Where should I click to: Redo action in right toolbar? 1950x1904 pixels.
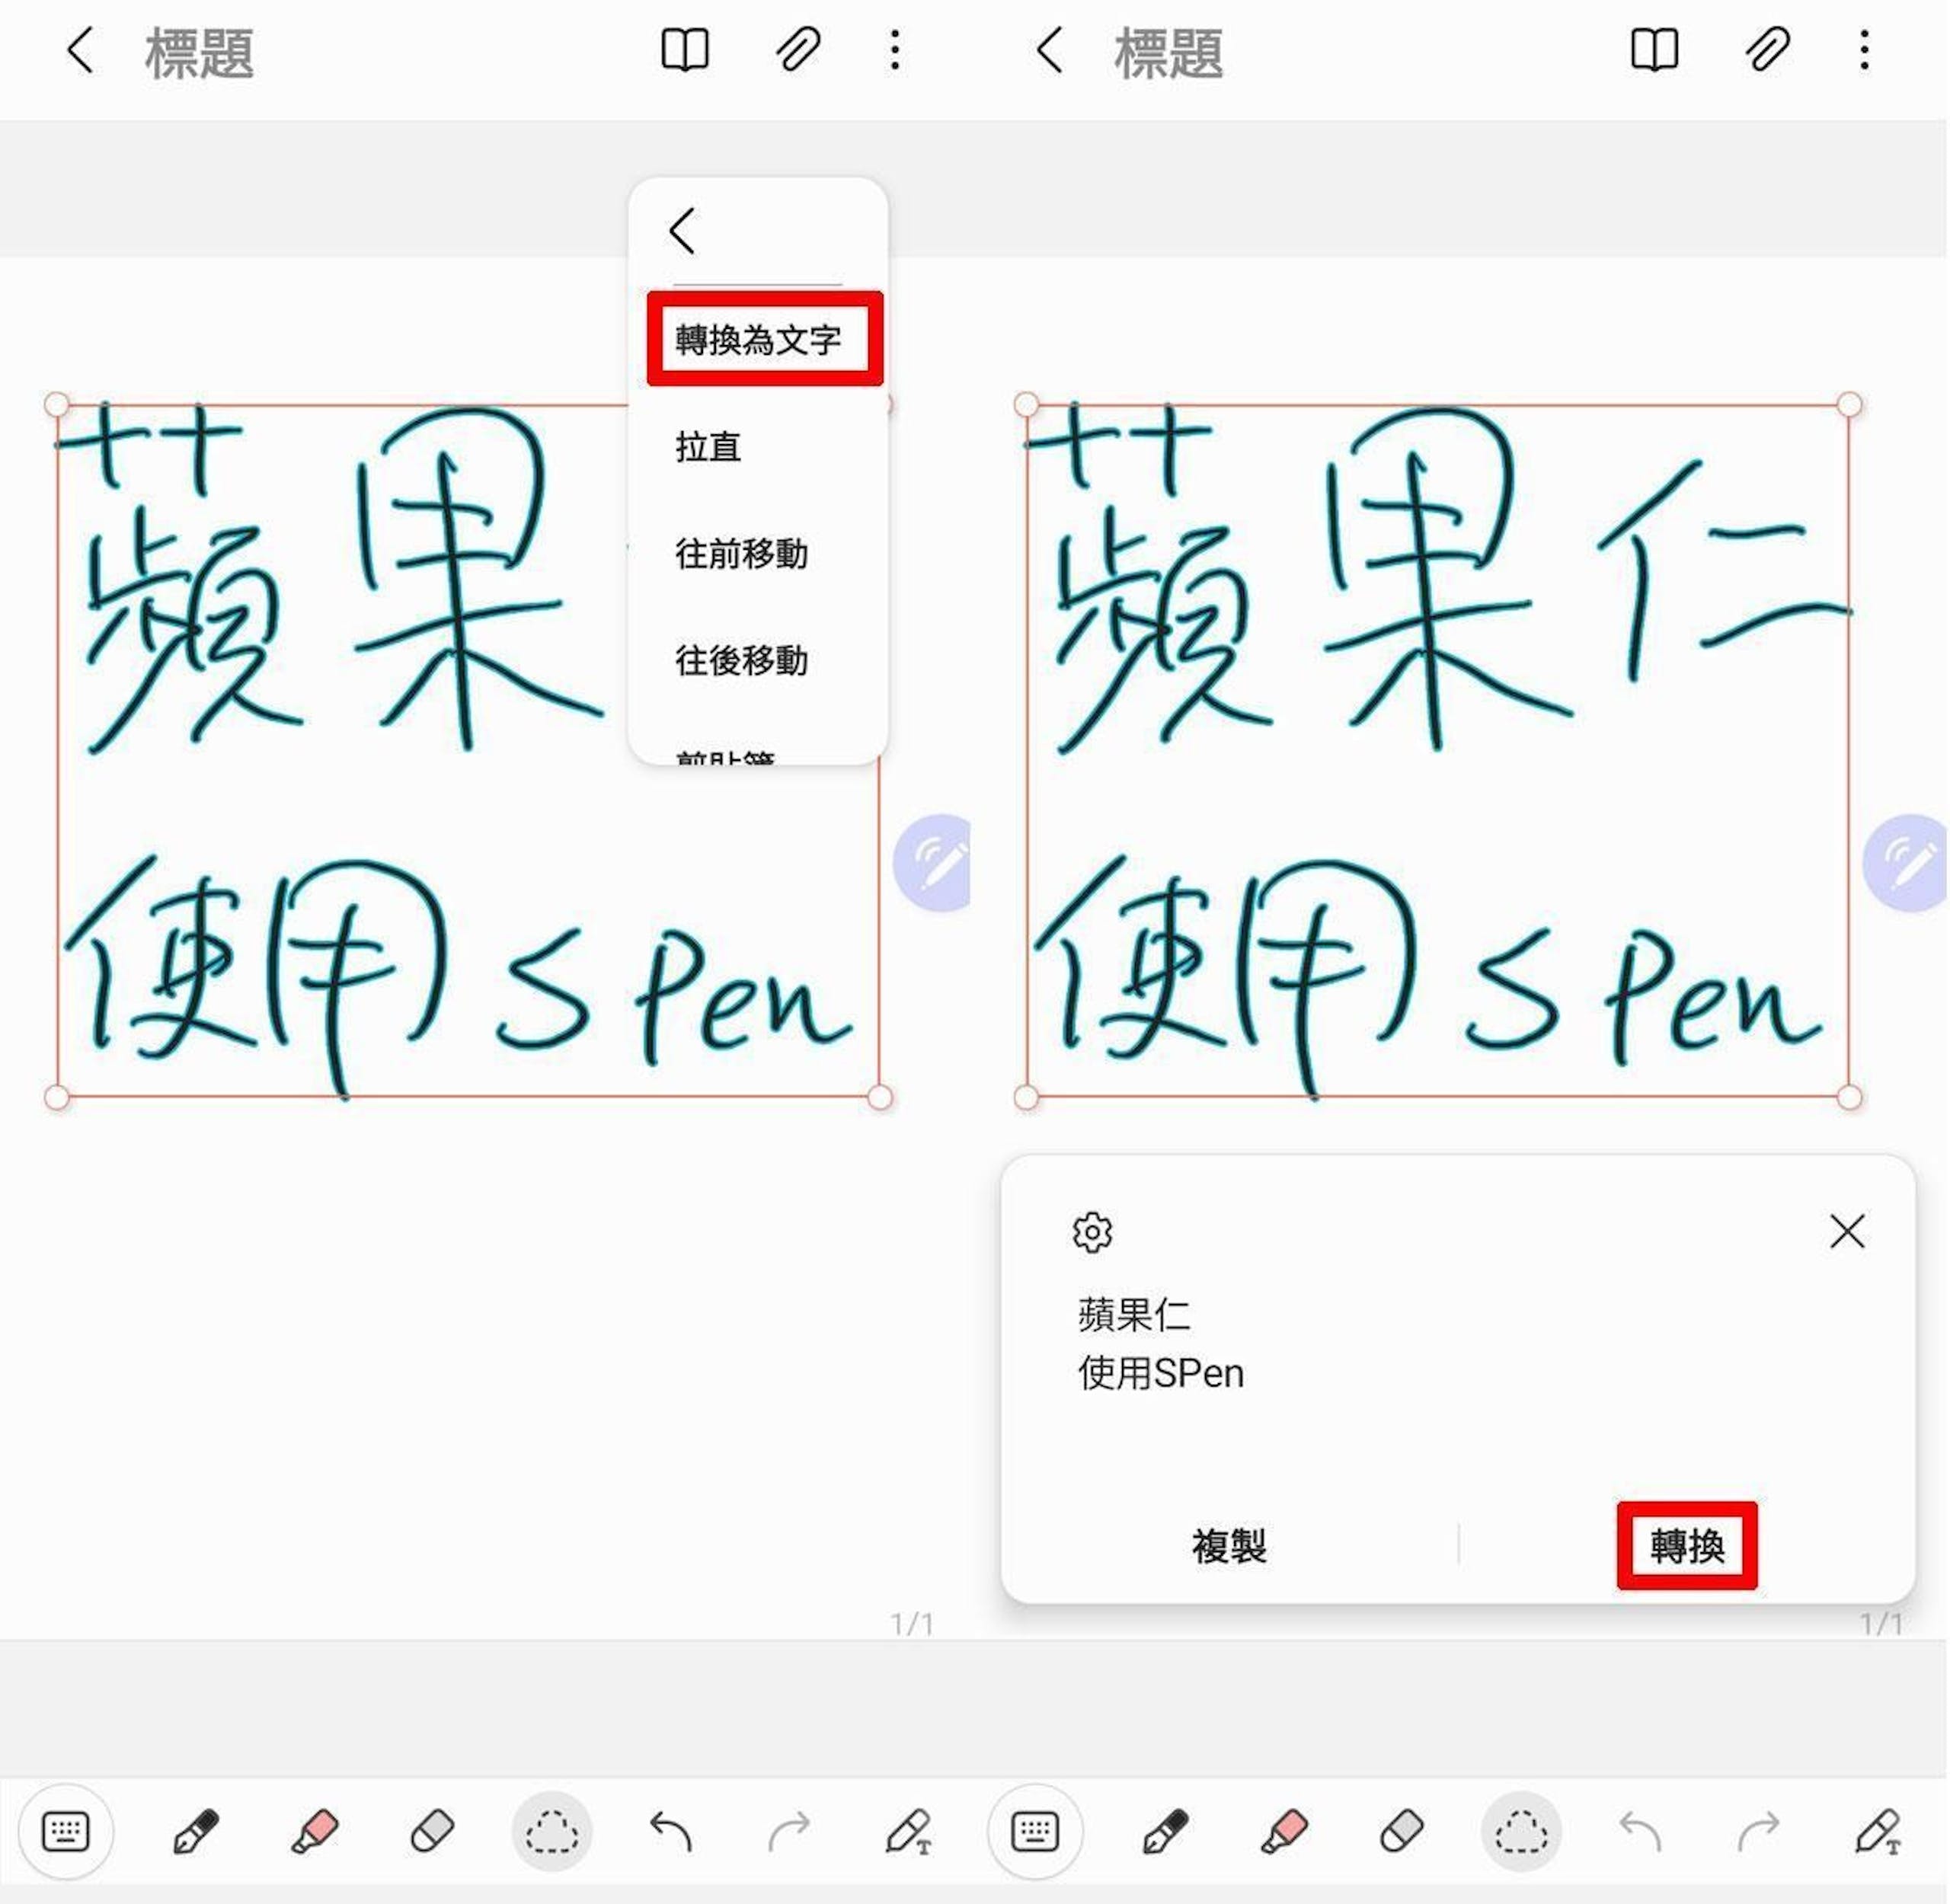(1758, 1832)
